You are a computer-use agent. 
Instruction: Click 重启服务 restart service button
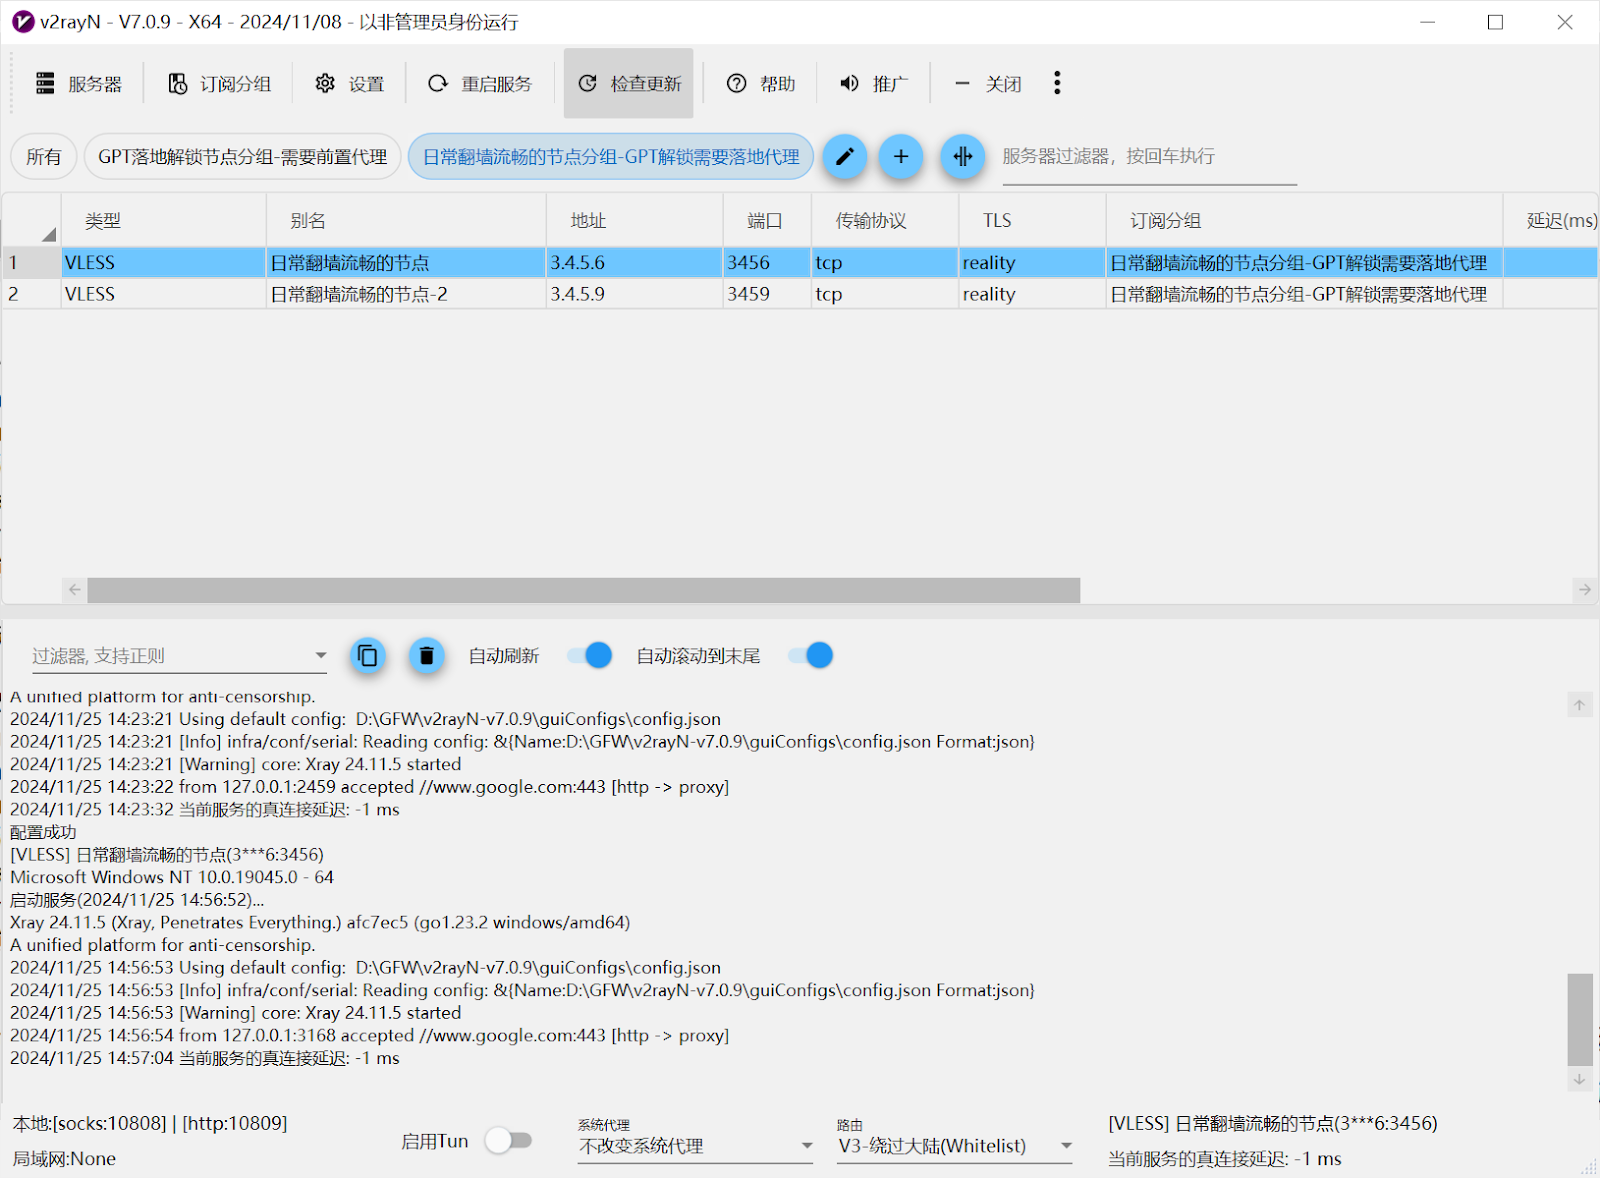(x=480, y=84)
